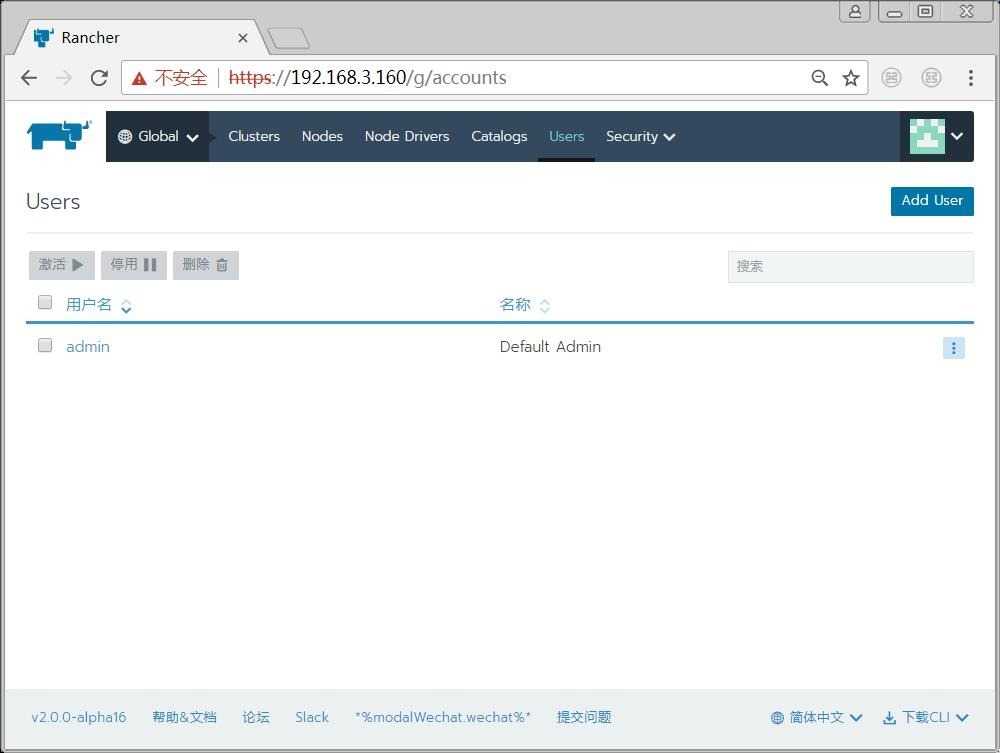This screenshot has width=1000, height=753.
Task: Click the address bar URL
Action: click(367, 78)
